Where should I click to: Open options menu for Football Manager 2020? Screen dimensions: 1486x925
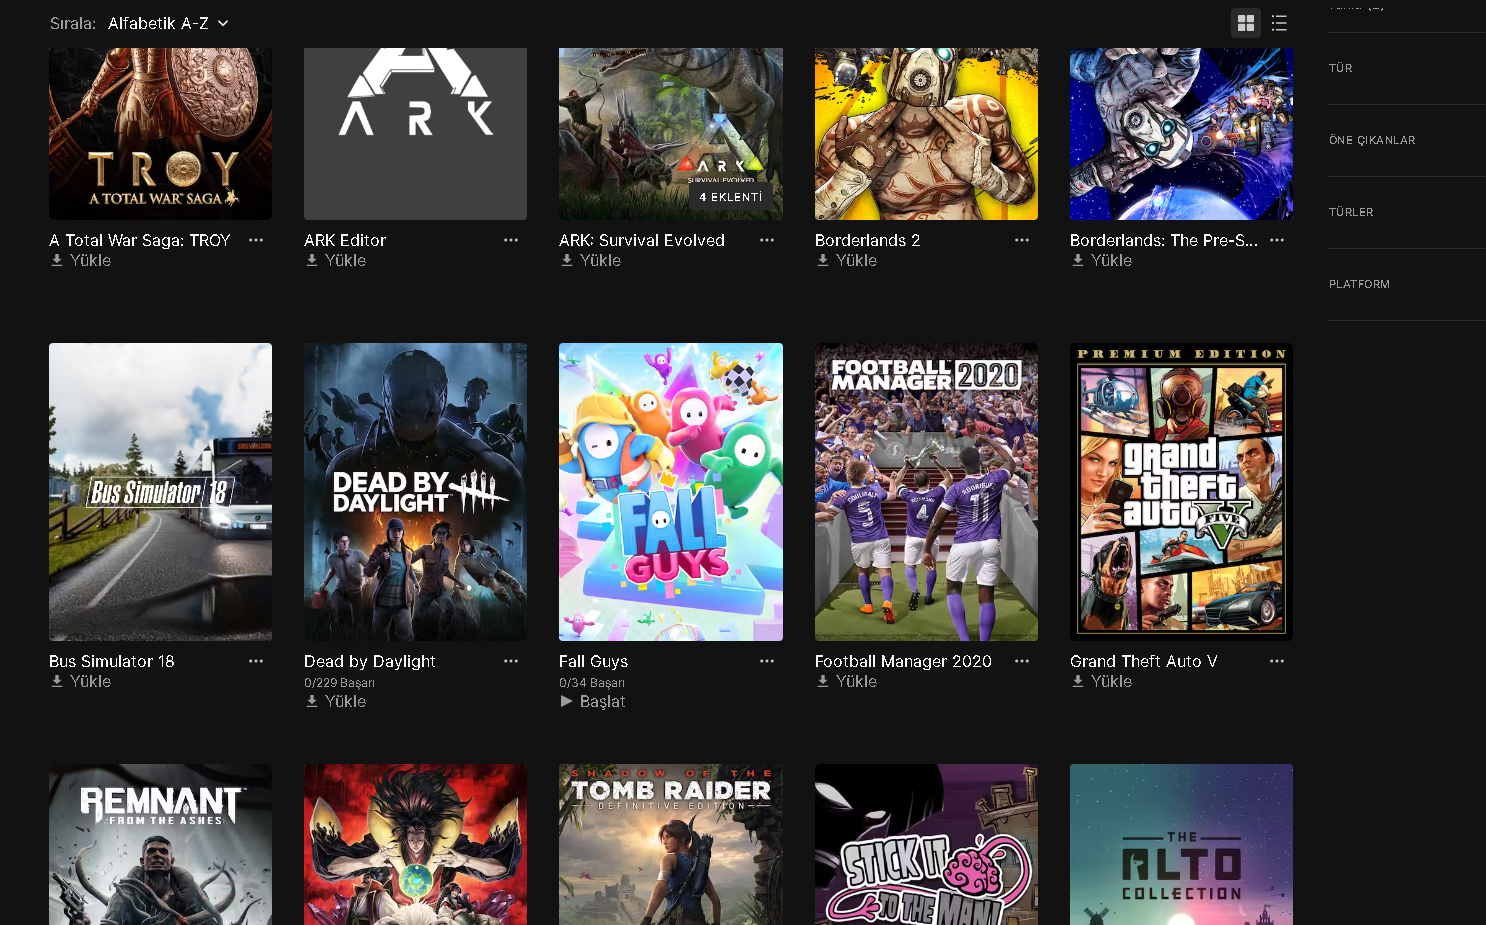coord(1022,661)
